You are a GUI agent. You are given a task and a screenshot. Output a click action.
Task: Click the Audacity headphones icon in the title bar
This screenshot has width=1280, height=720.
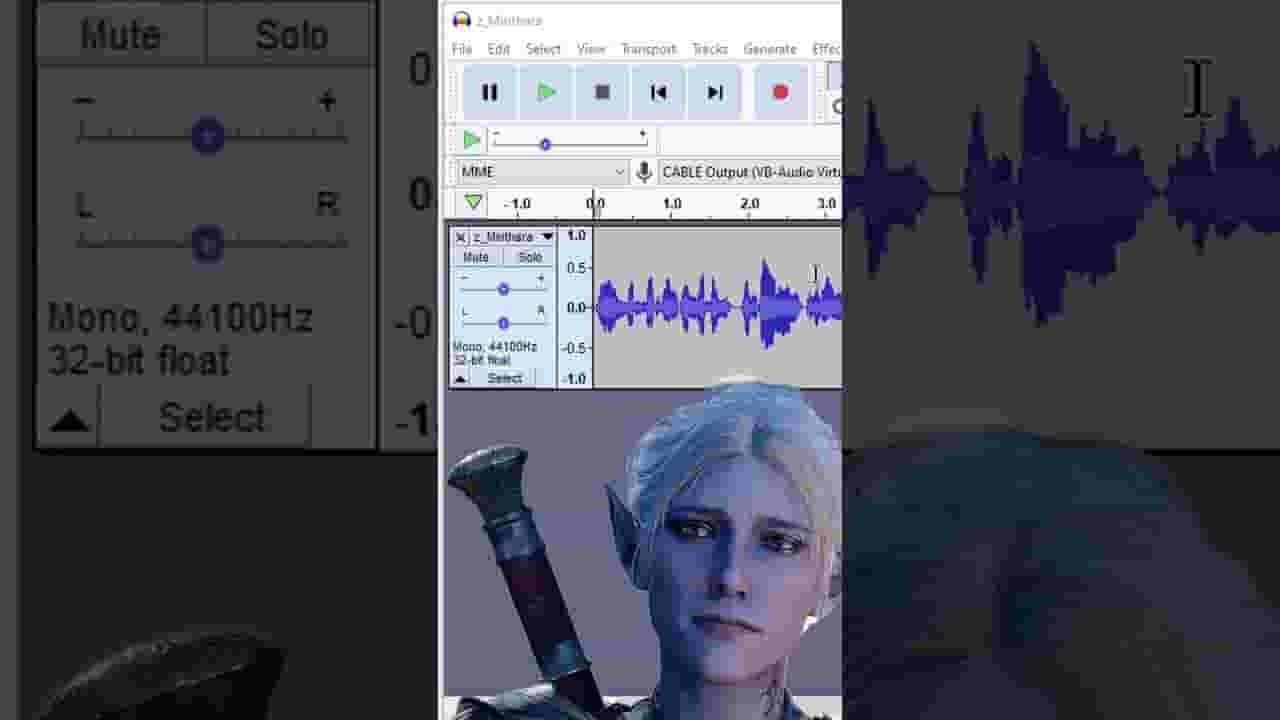pos(461,19)
